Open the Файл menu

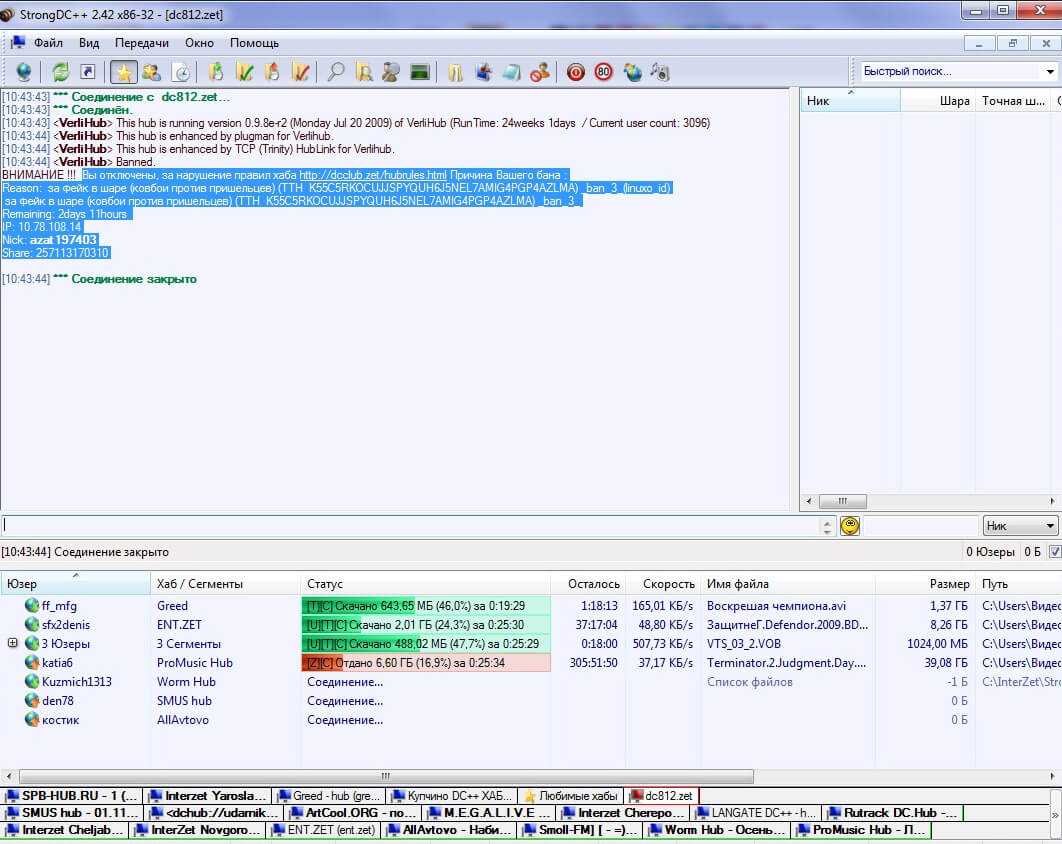point(48,43)
